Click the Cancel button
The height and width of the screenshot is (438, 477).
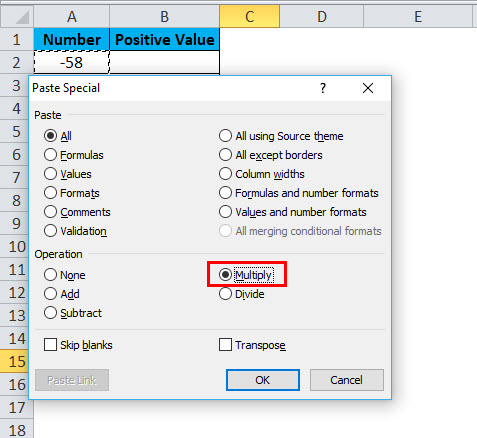(347, 380)
